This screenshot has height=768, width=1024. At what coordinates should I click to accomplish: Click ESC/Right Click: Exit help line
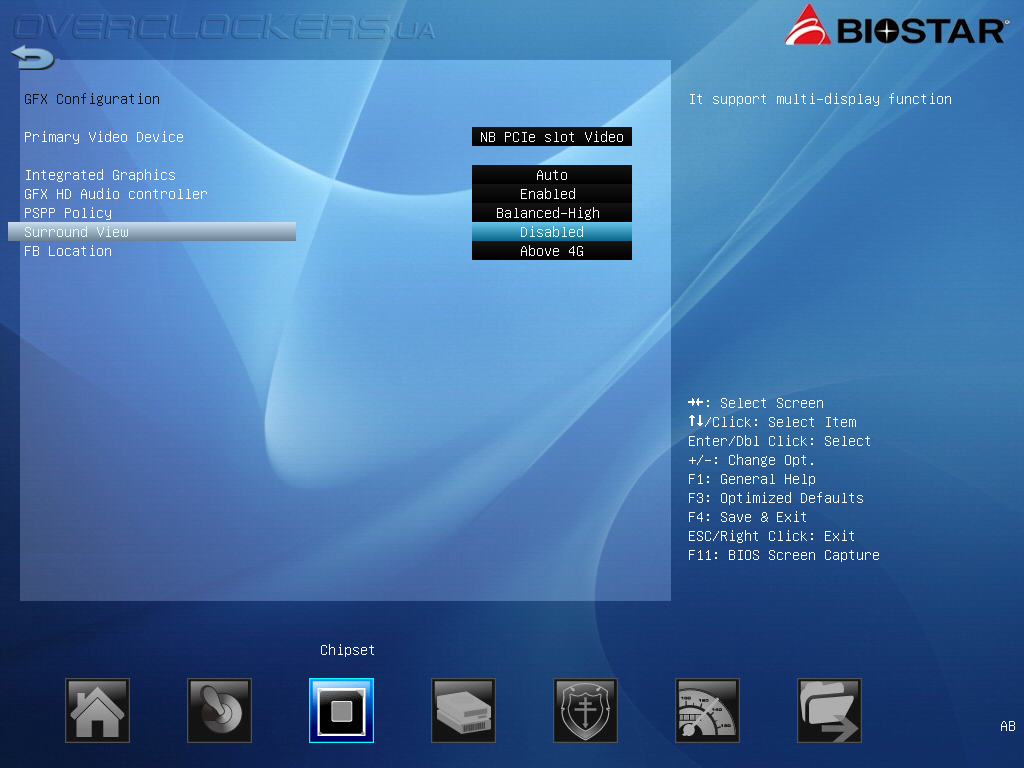tap(771, 536)
